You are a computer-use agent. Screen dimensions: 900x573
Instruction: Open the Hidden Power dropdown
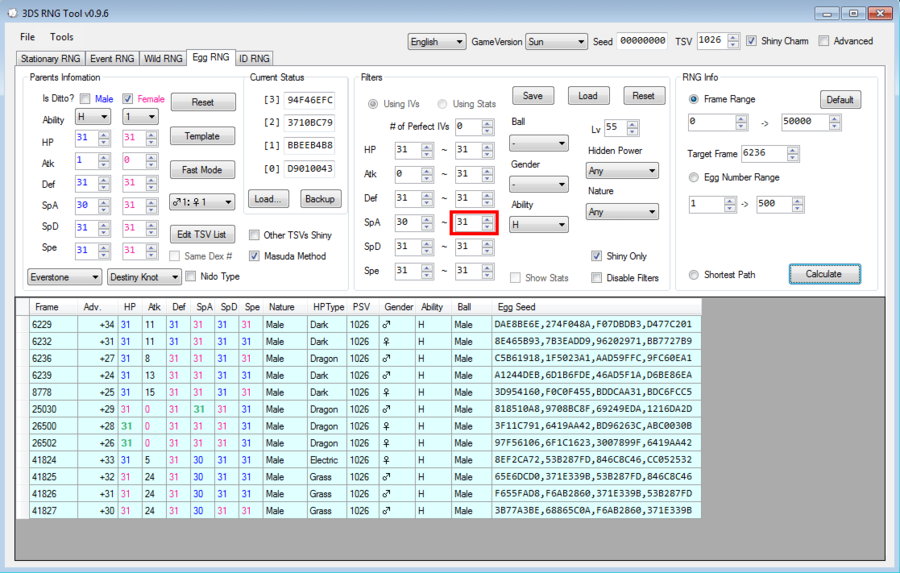[622, 171]
